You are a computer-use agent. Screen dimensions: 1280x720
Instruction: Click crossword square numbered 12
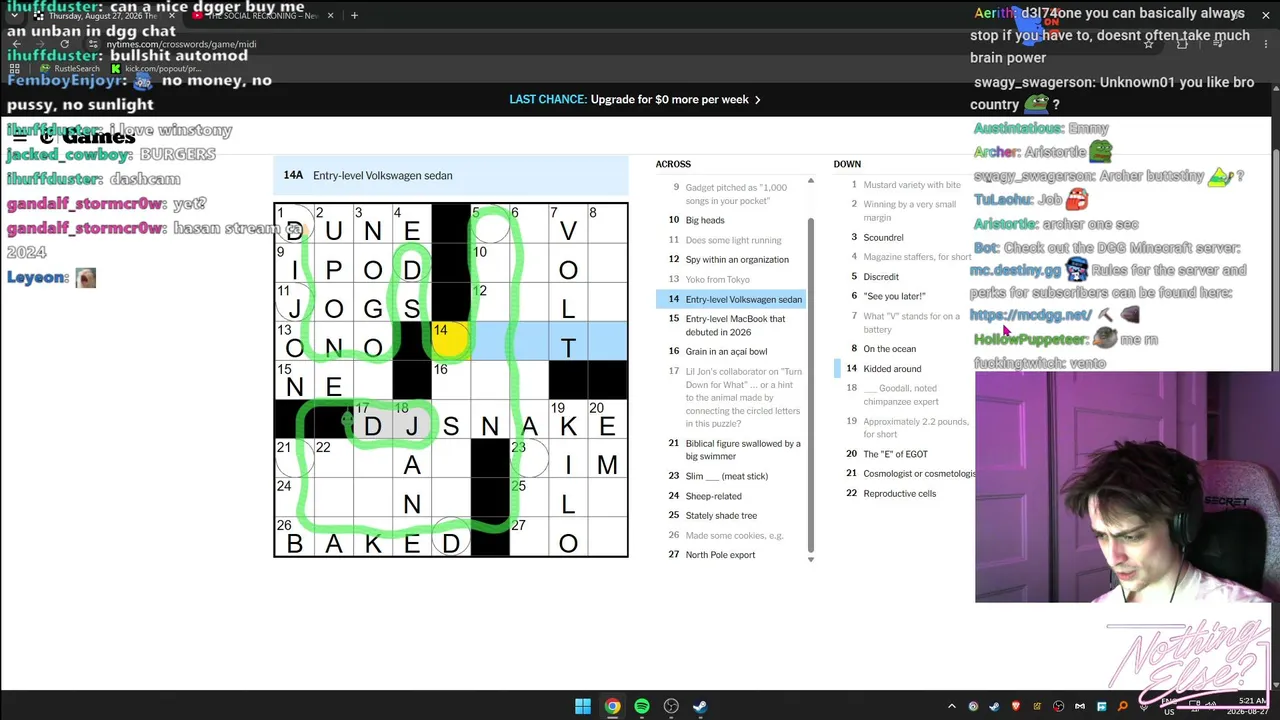click(x=490, y=301)
